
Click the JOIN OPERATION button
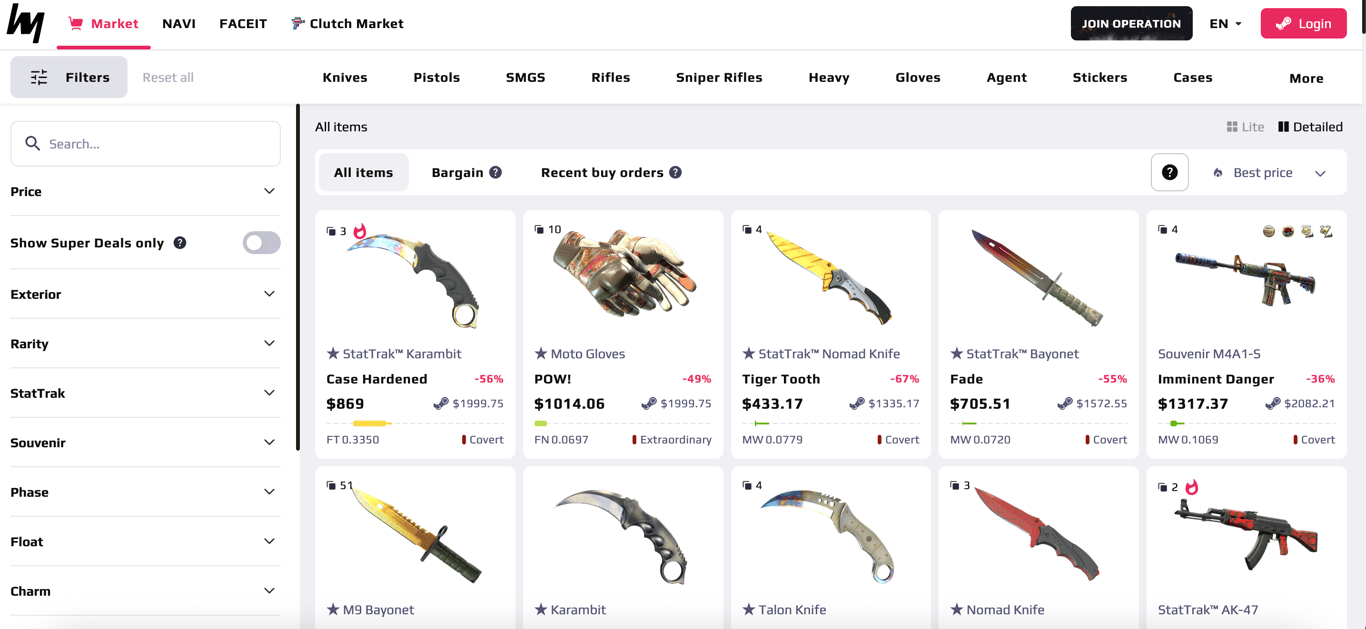(1131, 24)
